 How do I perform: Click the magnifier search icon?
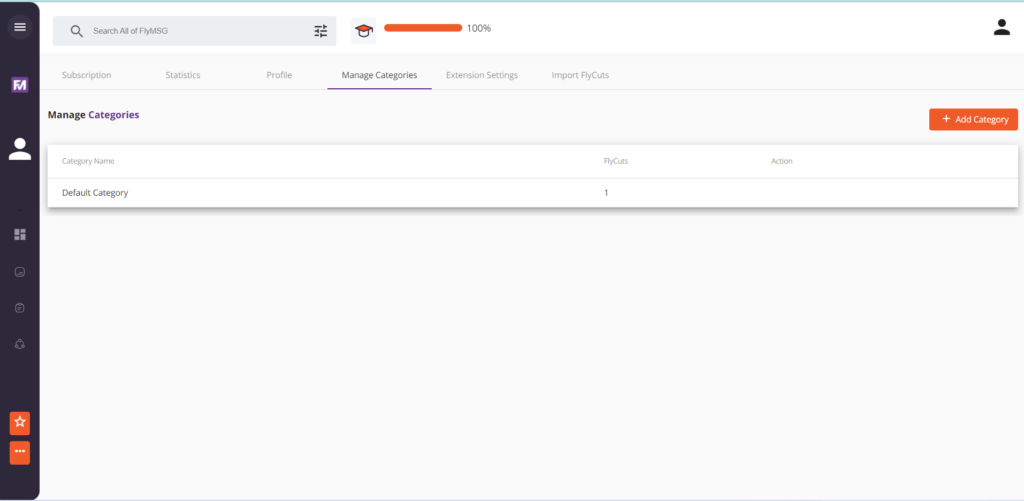(x=77, y=31)
